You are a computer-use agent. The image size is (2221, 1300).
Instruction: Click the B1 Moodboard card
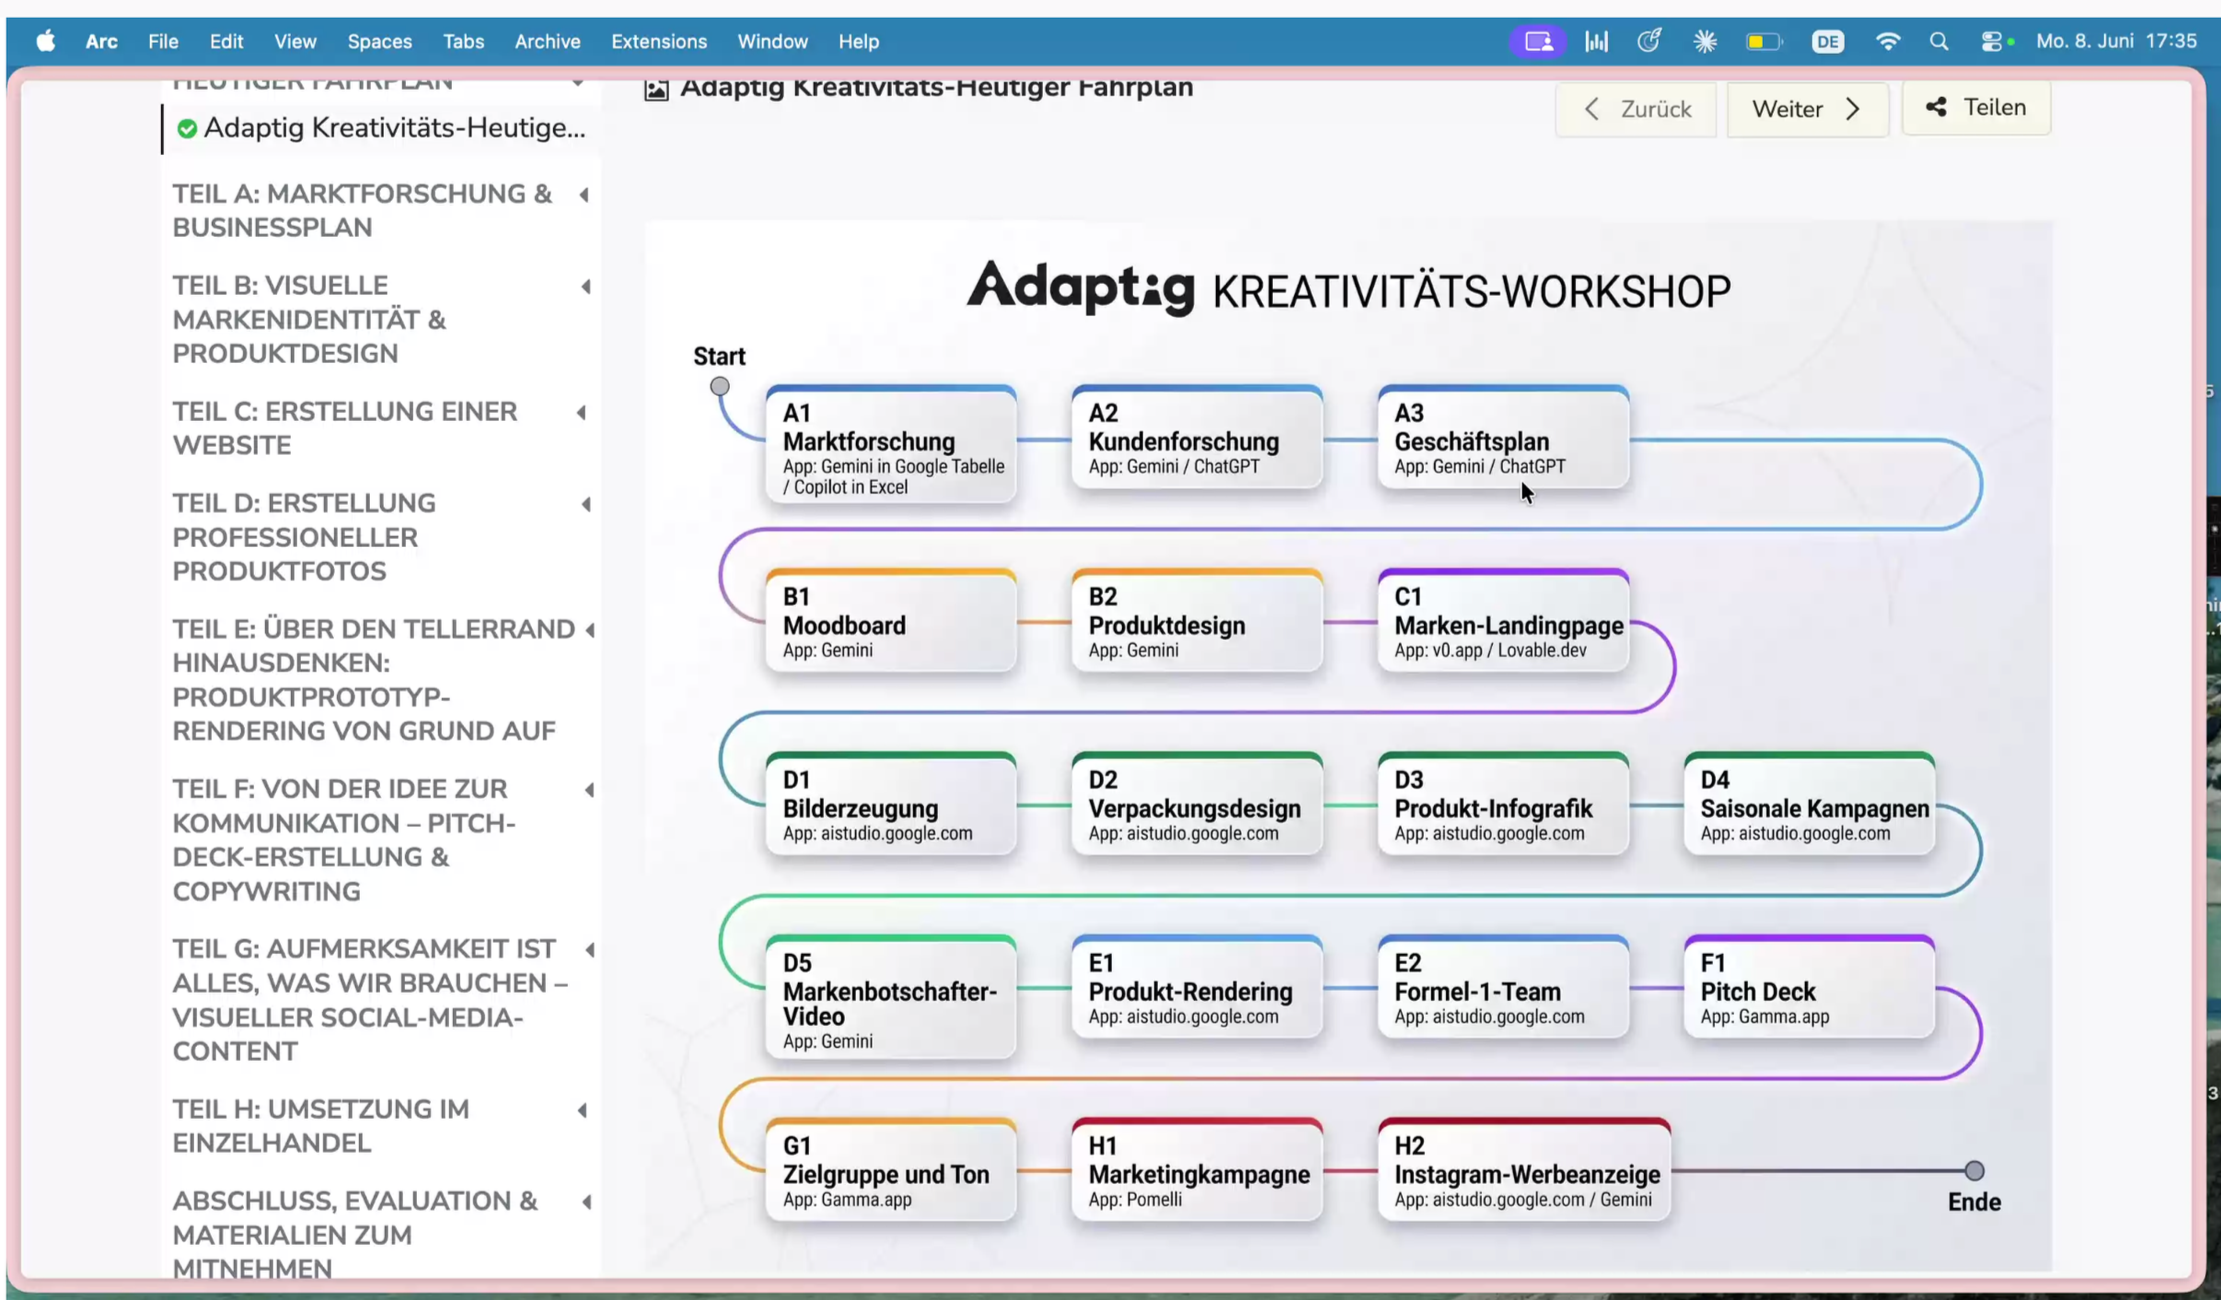point(891,621)
